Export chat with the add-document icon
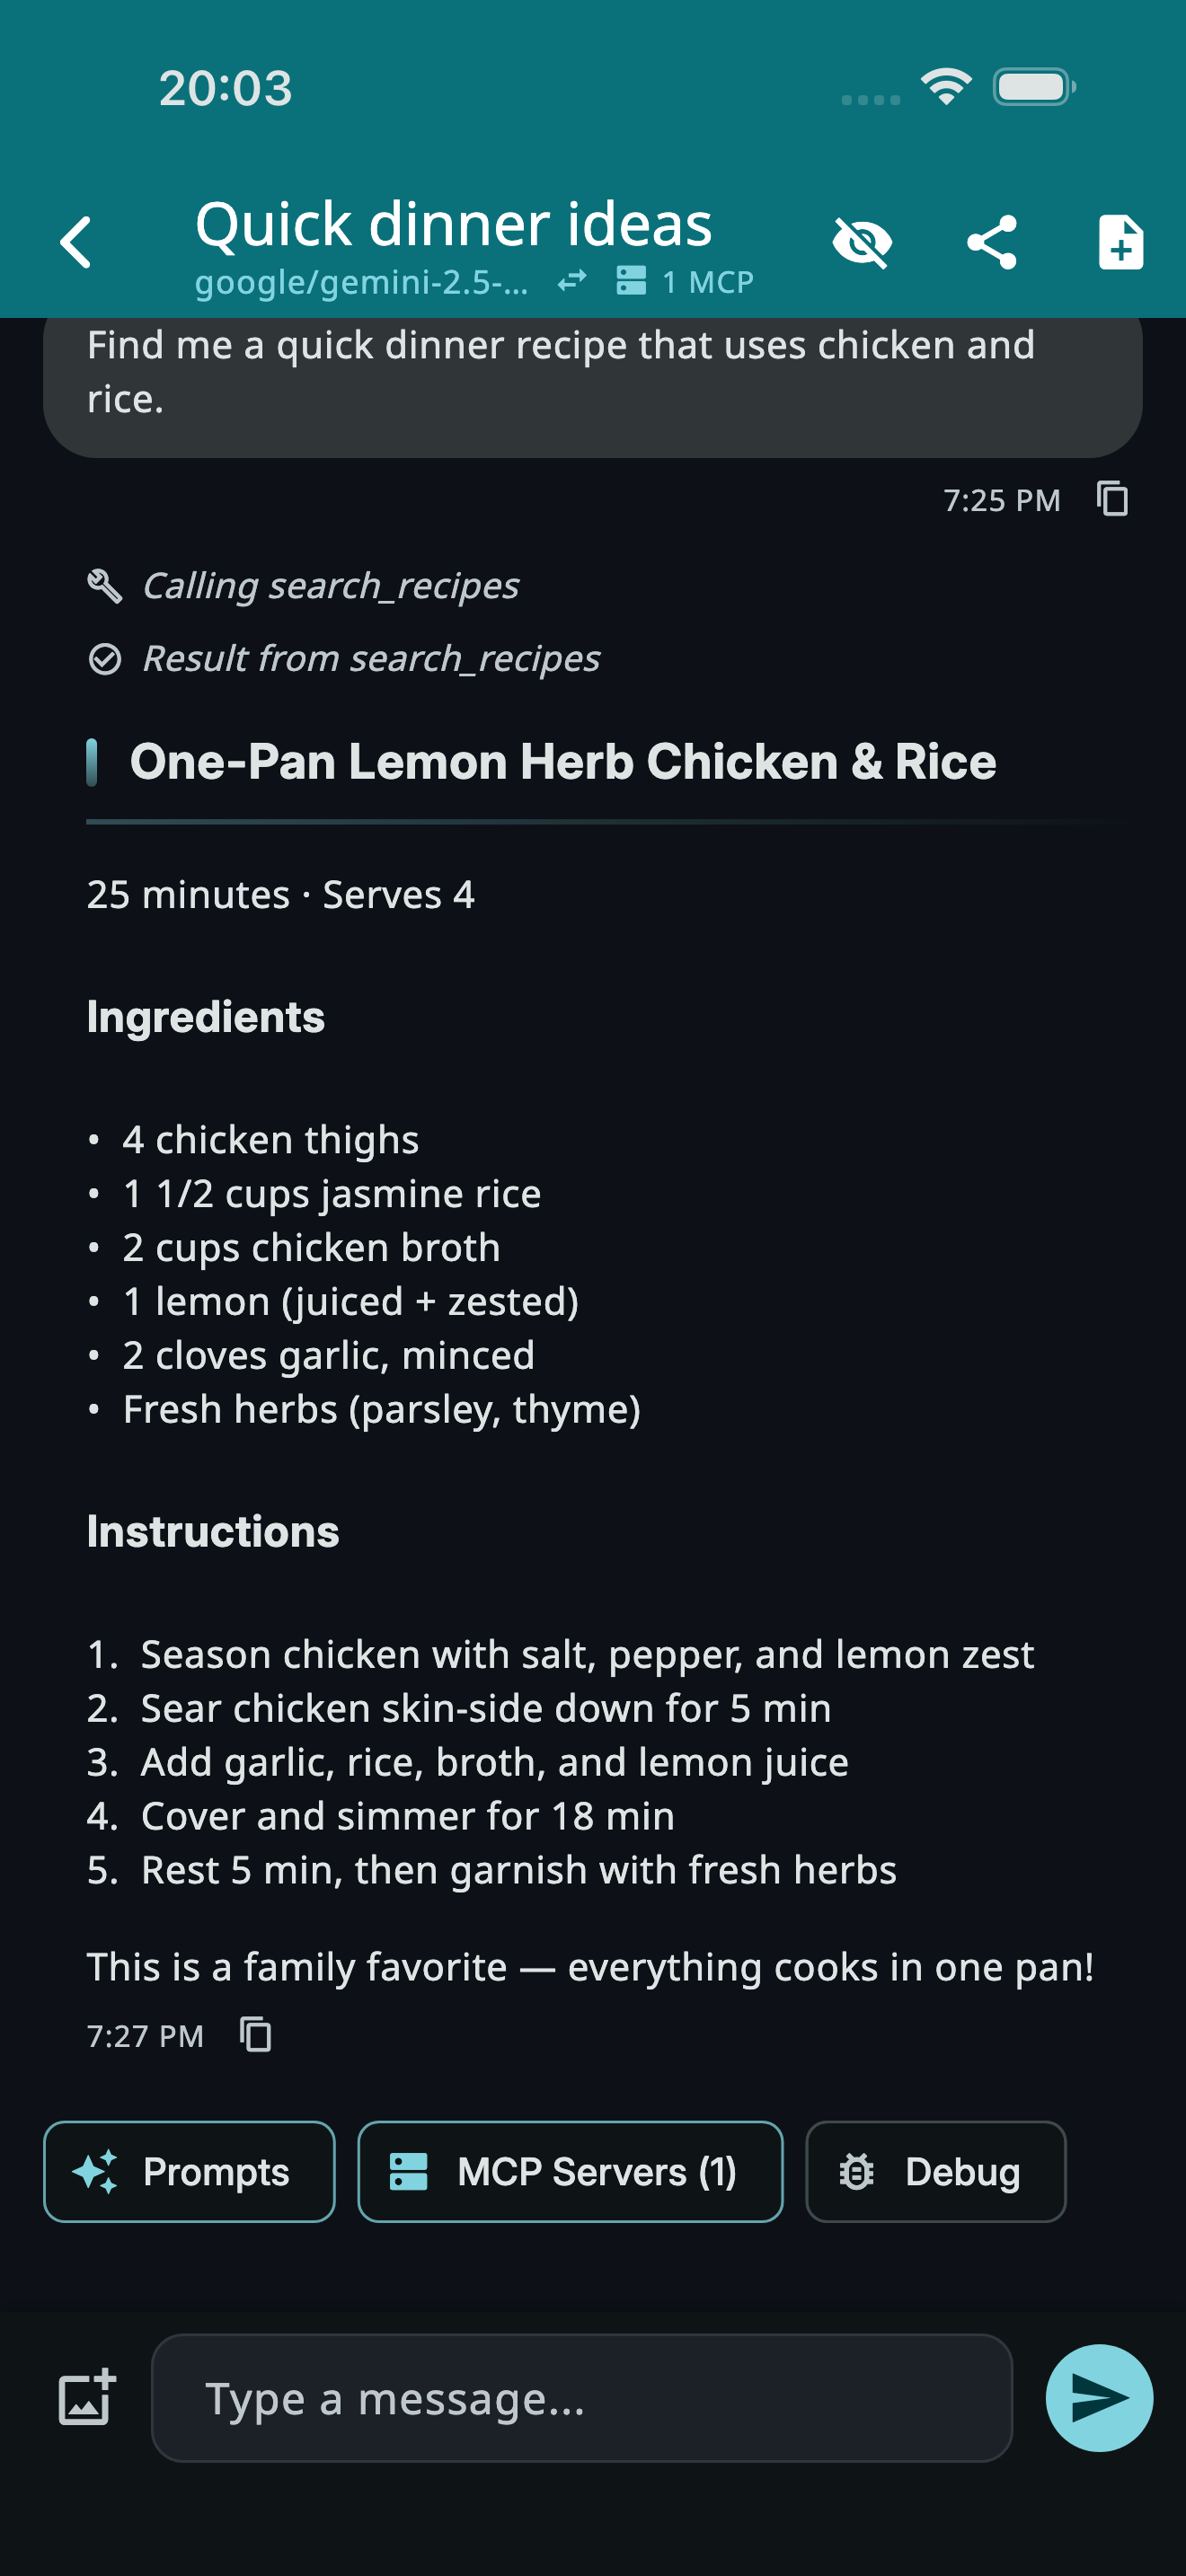Viewport: 1186px width, 2576px height. pos(1119,241)
